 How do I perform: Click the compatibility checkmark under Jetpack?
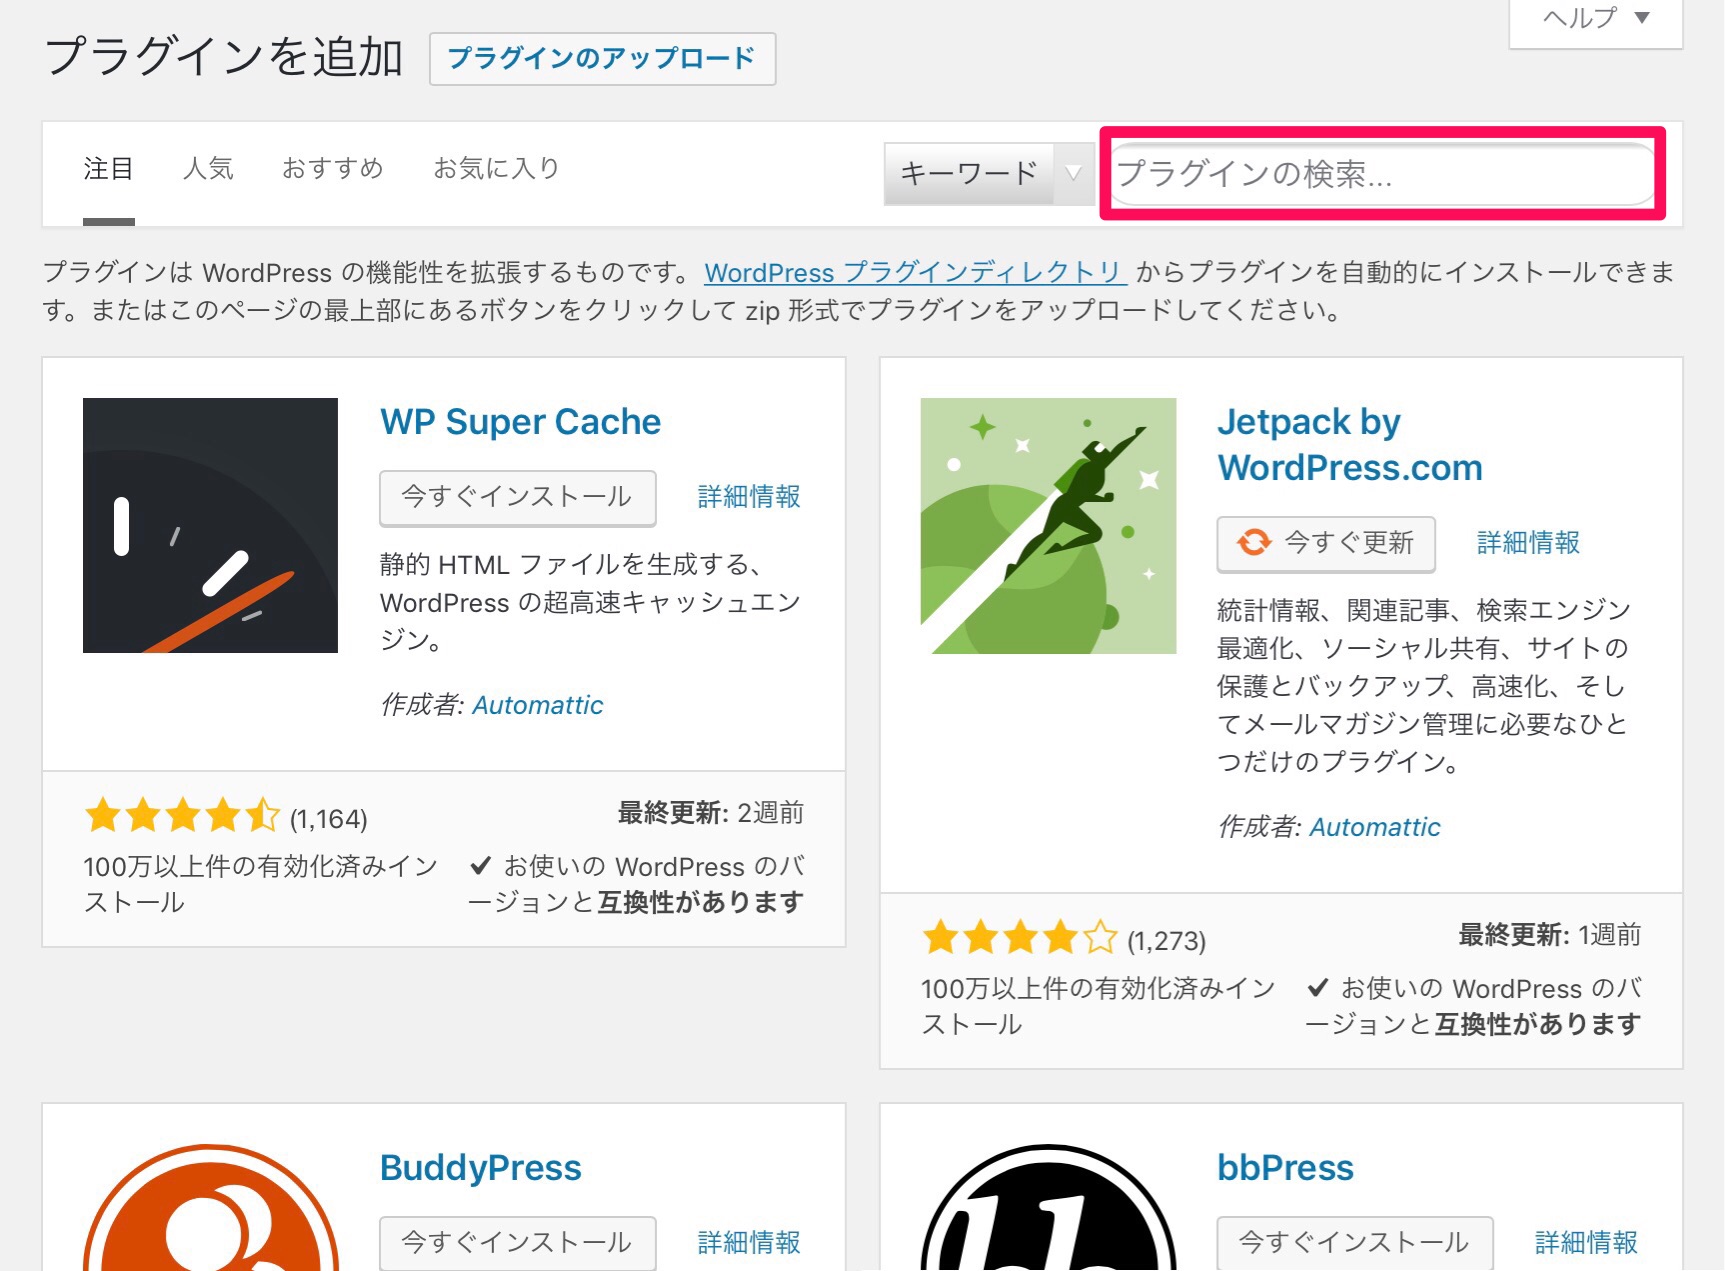(1317, 988)
